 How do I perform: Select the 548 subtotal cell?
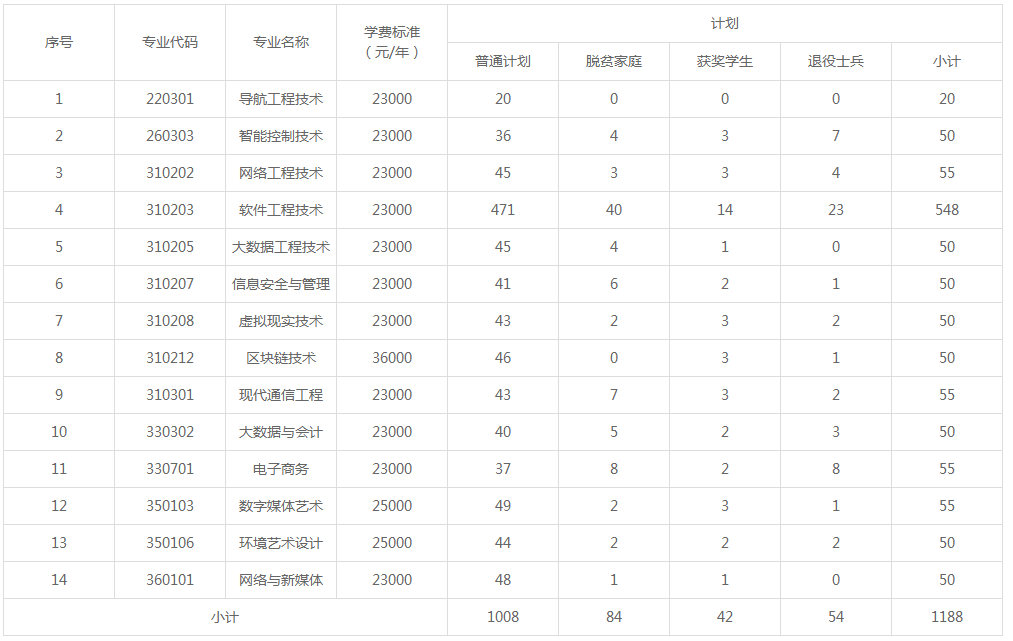(947, 210)
